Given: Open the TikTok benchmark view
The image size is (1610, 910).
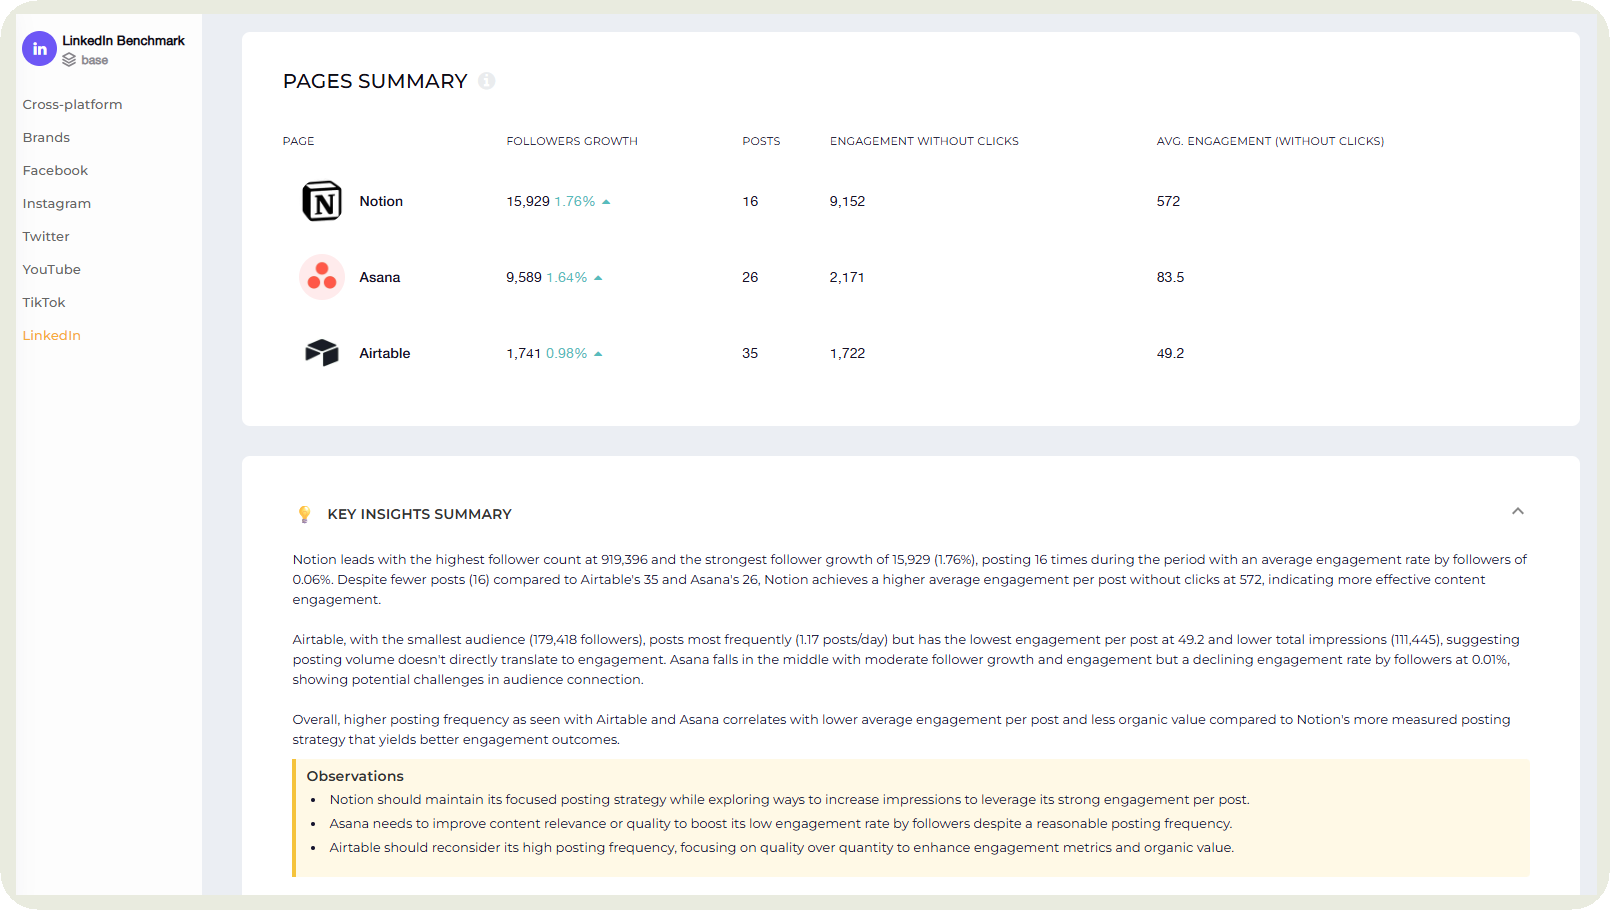Looking at the screenshot, I should 44,302.
